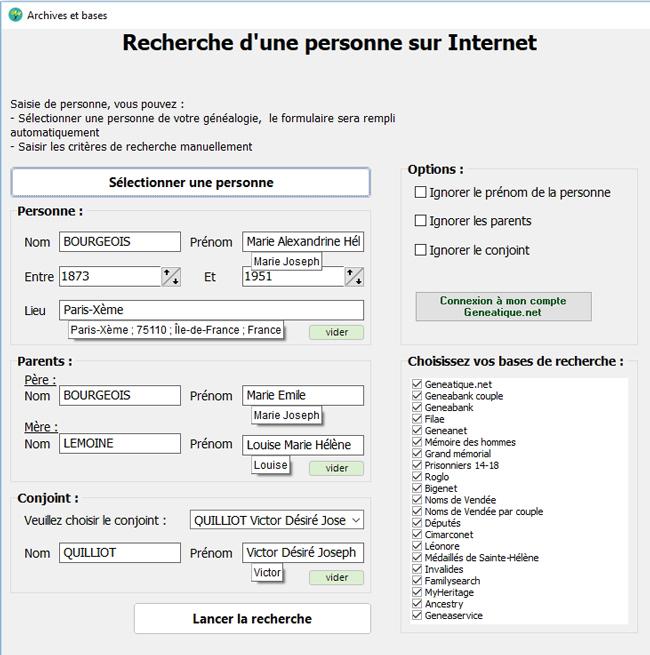Viewport: 650px width, 655px height.
Task: Click the Lieu field Paris-Xème
Action: click(x=211, y=310)
